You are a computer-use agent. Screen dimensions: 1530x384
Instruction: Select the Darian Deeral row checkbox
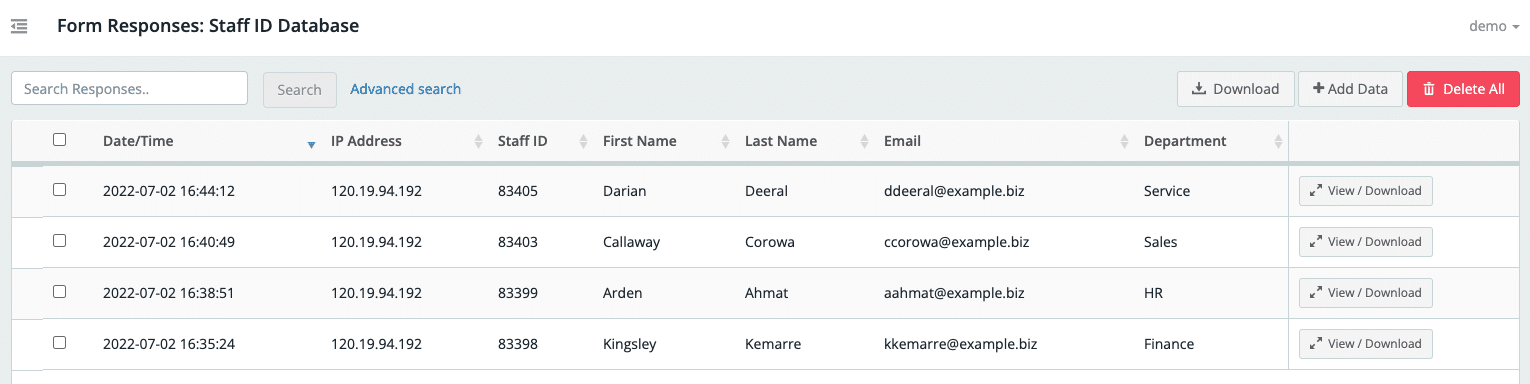click(59, 190)
